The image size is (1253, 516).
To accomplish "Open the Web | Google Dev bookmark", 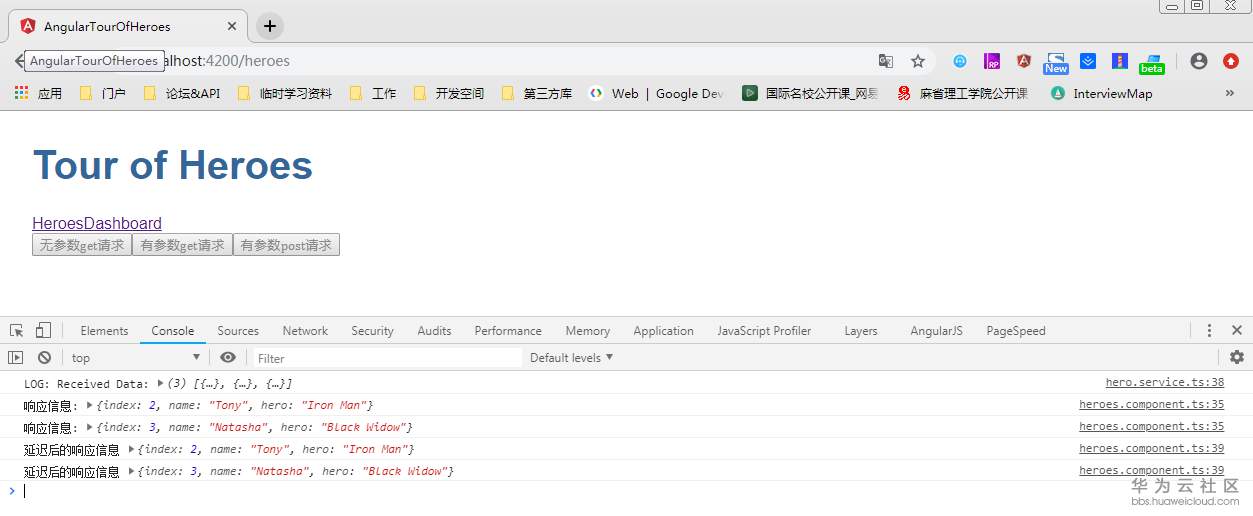I will 656,93.
